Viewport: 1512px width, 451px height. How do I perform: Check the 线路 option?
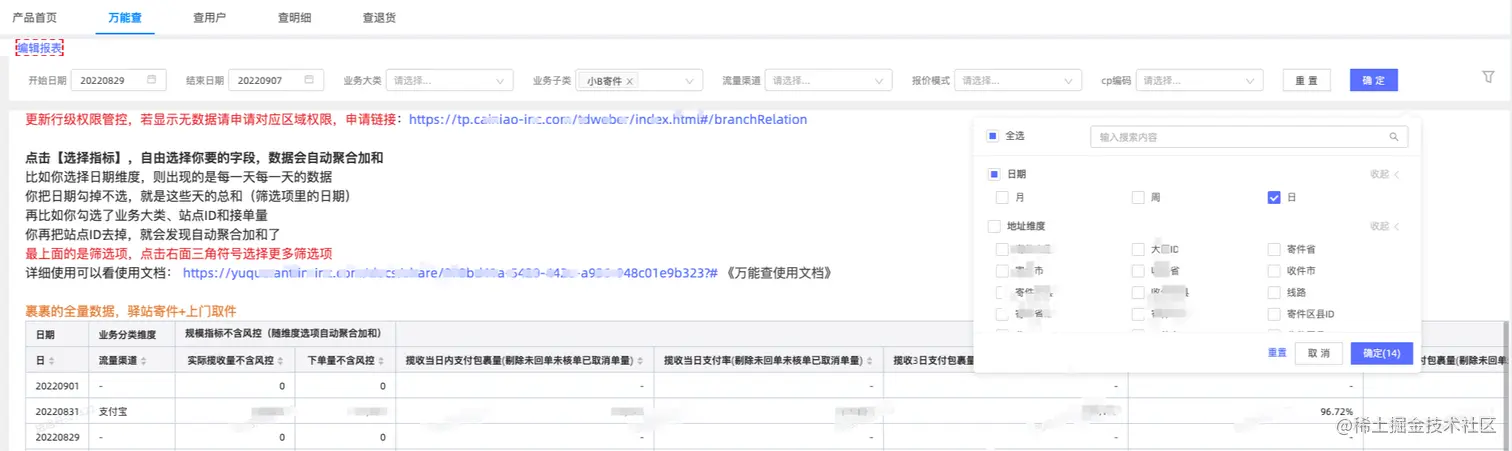point(1274,293)
